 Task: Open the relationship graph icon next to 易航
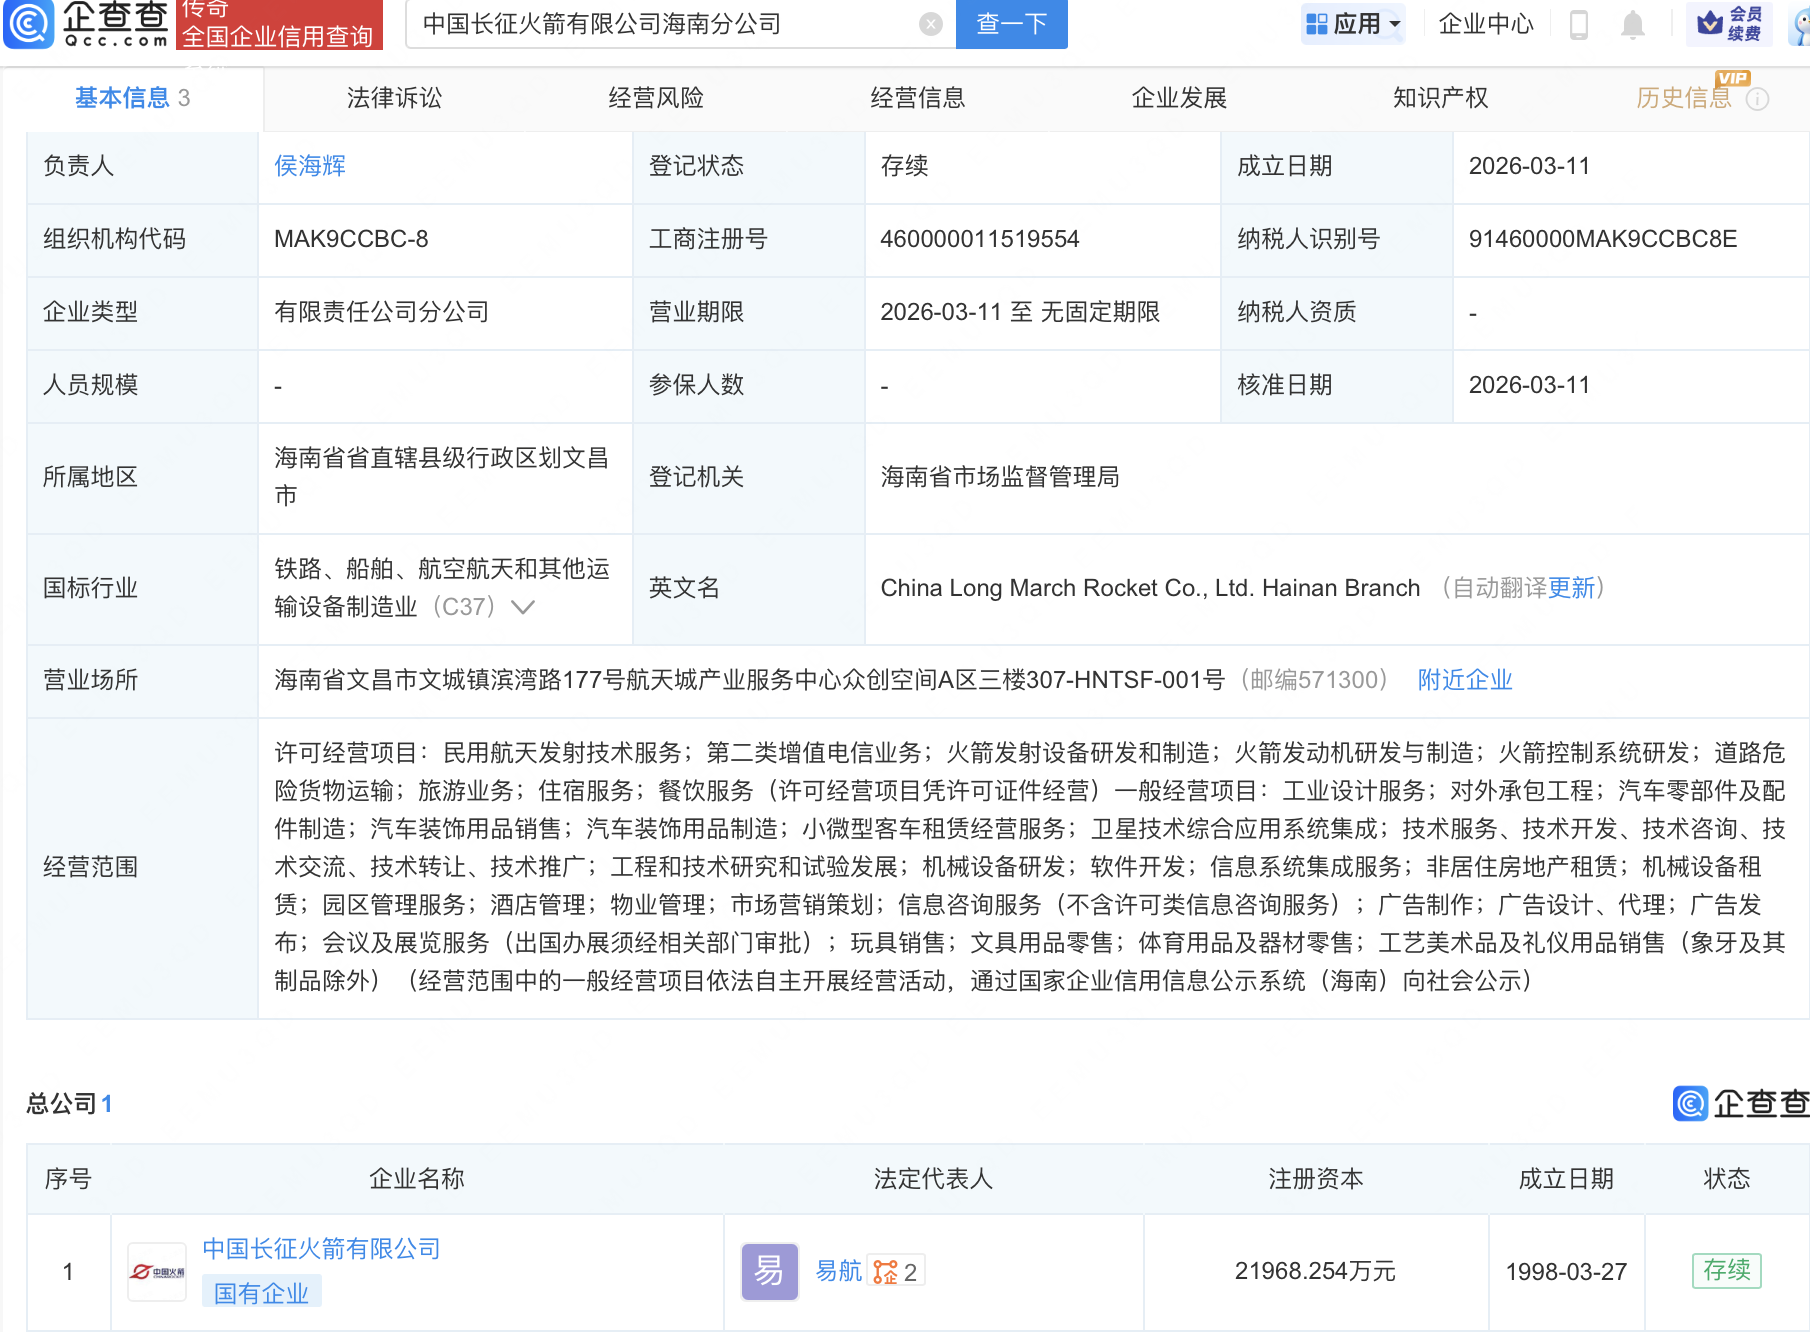pyautogui.click(x=886, y=1272)
